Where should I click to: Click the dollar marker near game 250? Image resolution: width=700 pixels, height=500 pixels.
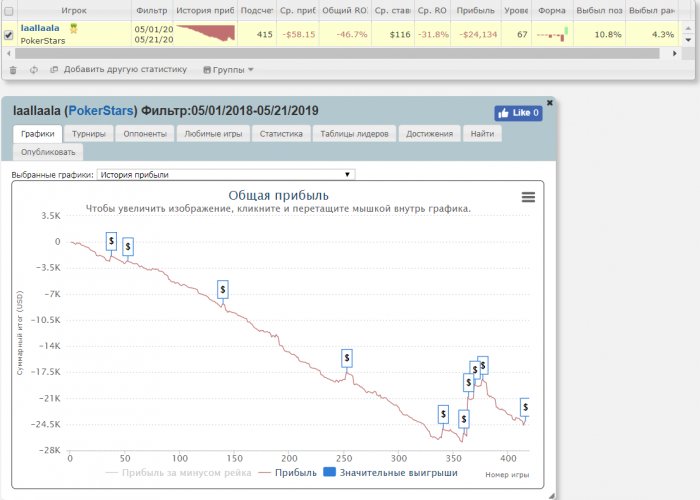click(x=347, y=357)
